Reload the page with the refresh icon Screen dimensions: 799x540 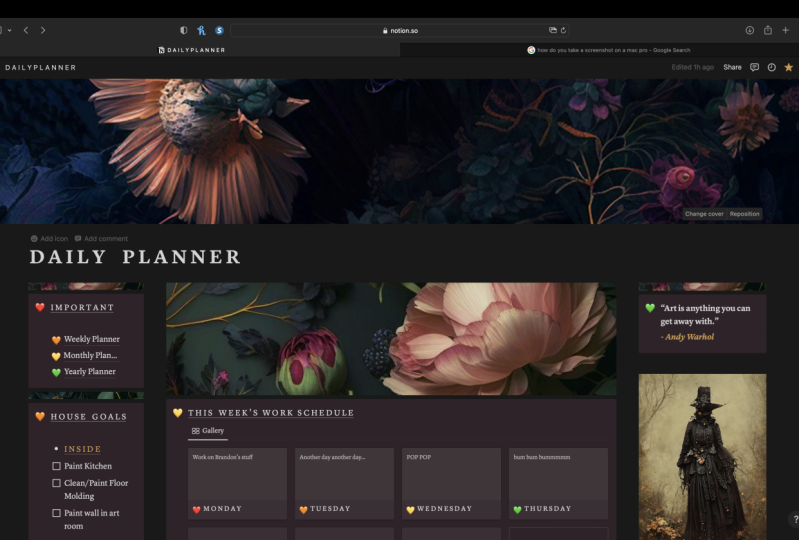[564, 31]
